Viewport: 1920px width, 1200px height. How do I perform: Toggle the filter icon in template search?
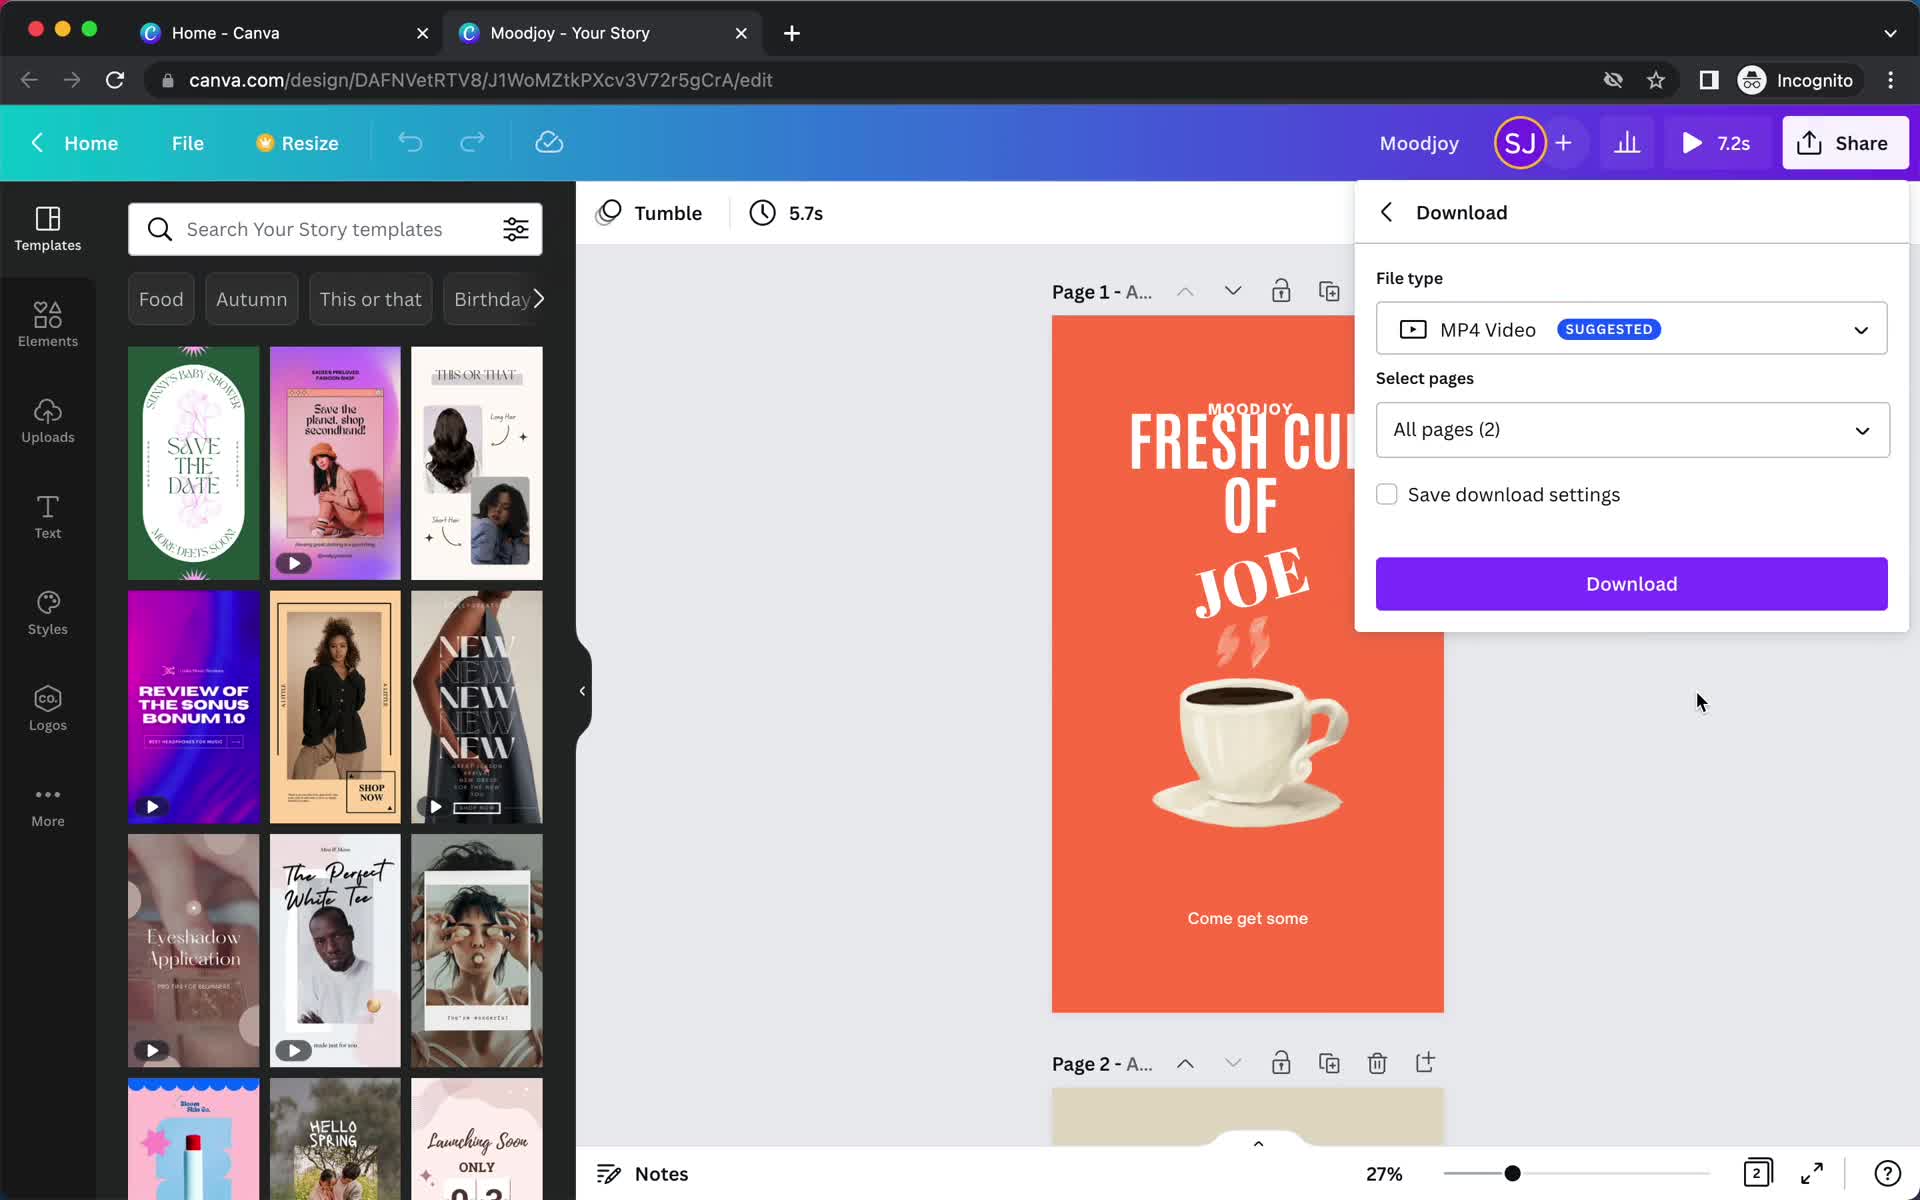(x=517, y=228)
